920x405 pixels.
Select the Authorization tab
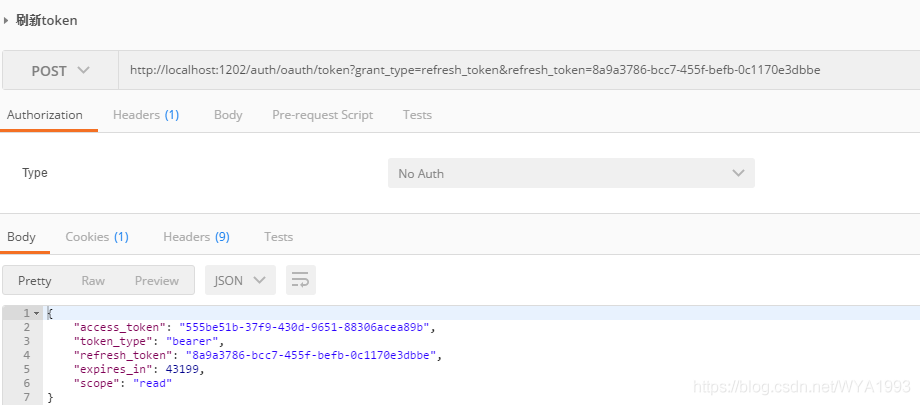(x=45, y=115)
